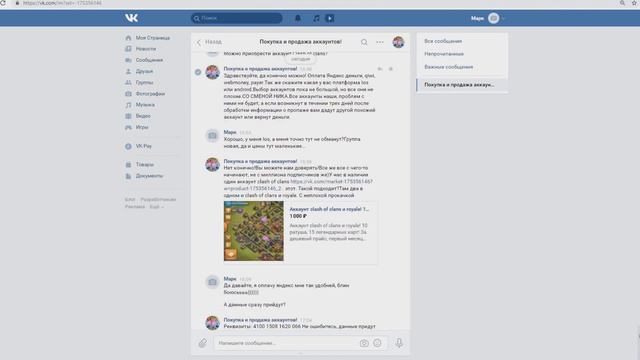
Task: Click reply arrow on first group message
Action: (380, 69)
